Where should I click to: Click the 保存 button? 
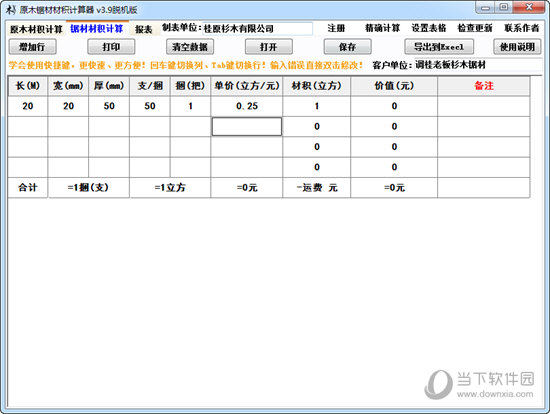[348, 47]
